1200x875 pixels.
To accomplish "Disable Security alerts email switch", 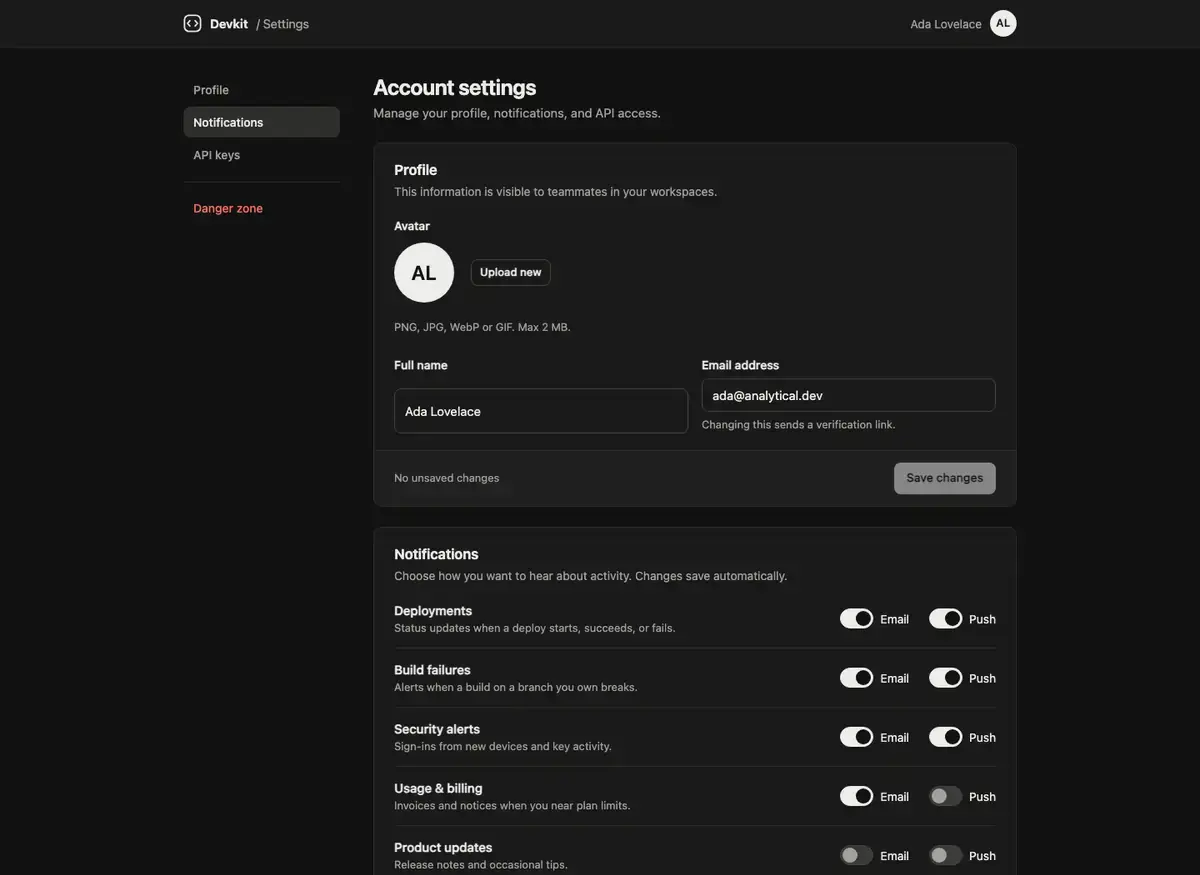I will (856, 737).
